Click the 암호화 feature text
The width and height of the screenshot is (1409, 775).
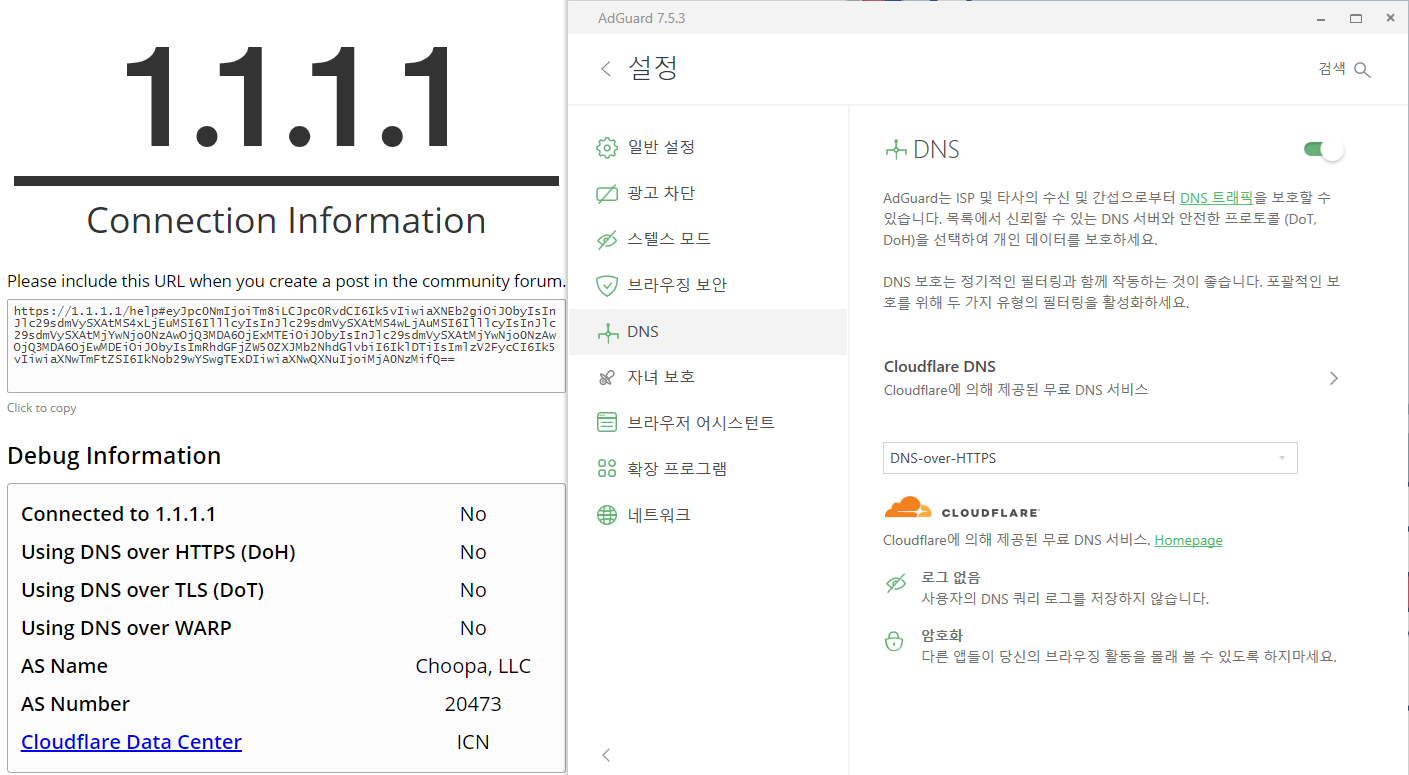coord(942,635)
